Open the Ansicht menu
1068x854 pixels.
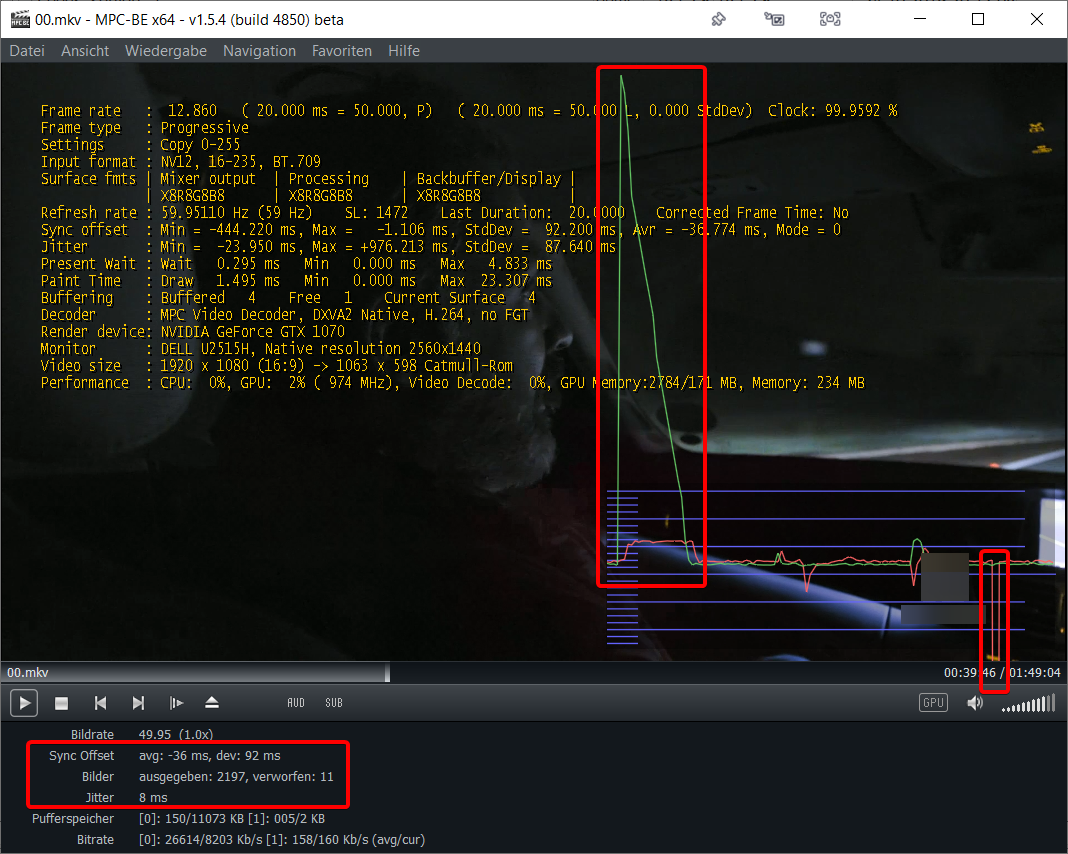(x=85, y=51)
